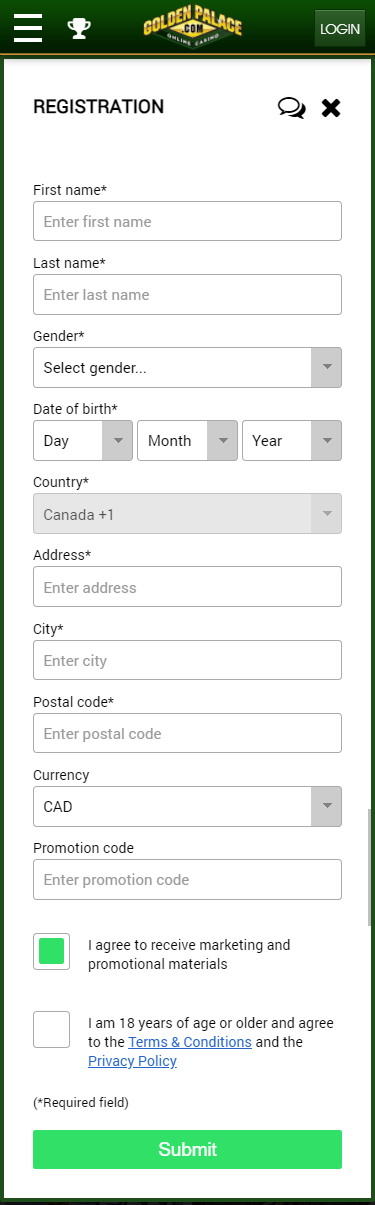Focus the first name field
Screen dimensions: 375x1205
point(187,221)
